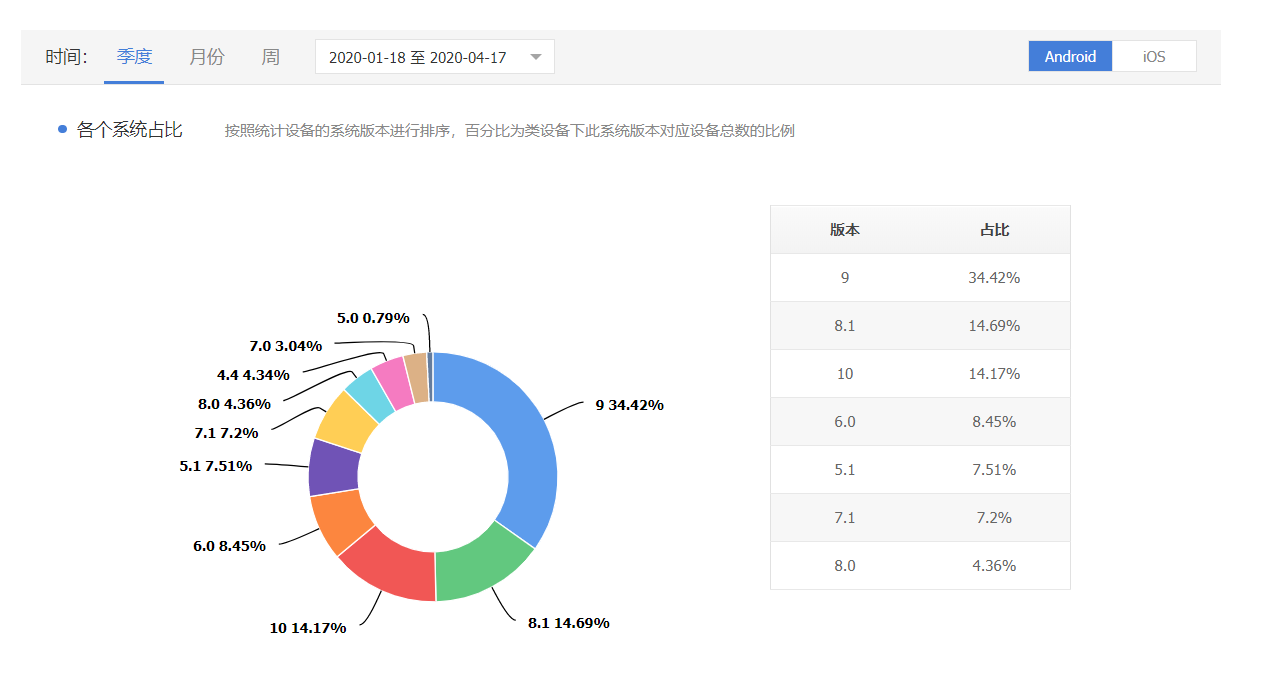This screenshot has width=1280, height=695.
Task: Click the 版本 table column header
Action: 845,229
